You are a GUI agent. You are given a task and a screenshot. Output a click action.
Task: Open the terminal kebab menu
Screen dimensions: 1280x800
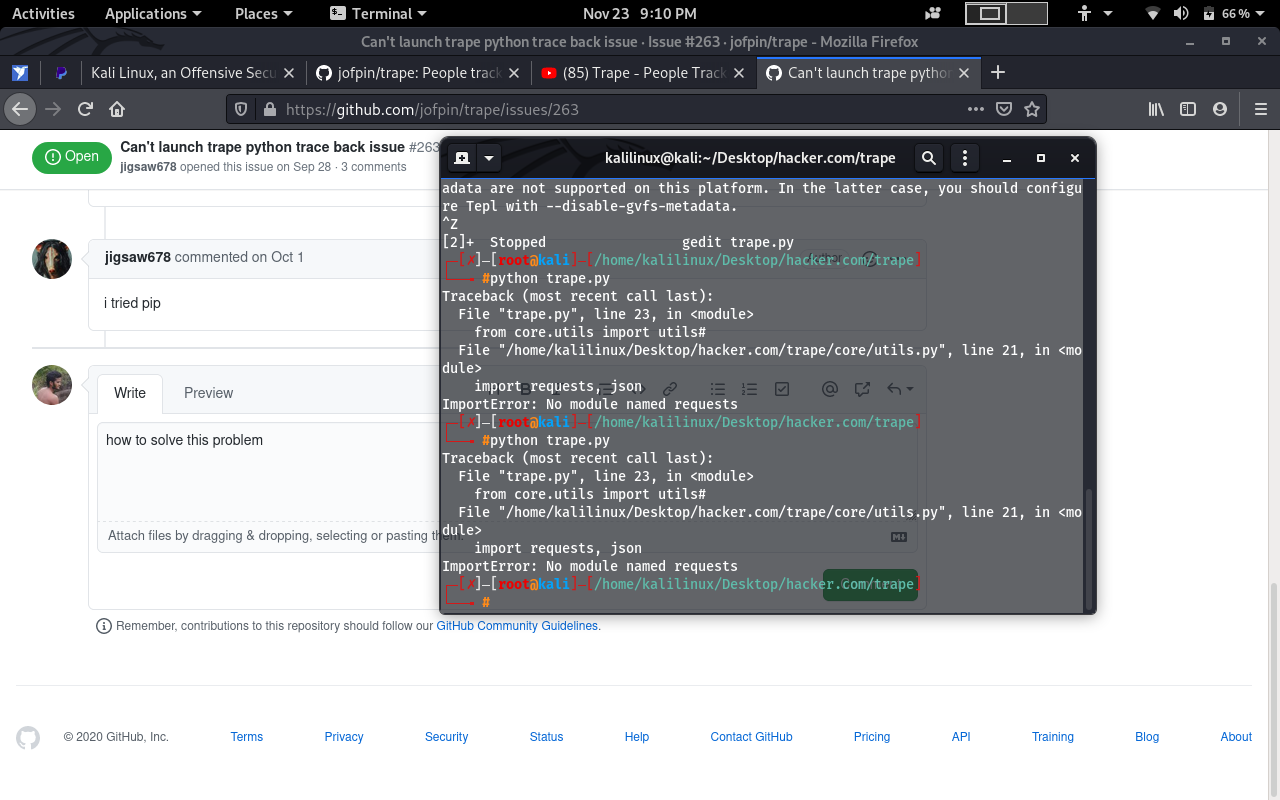(964, 157)
